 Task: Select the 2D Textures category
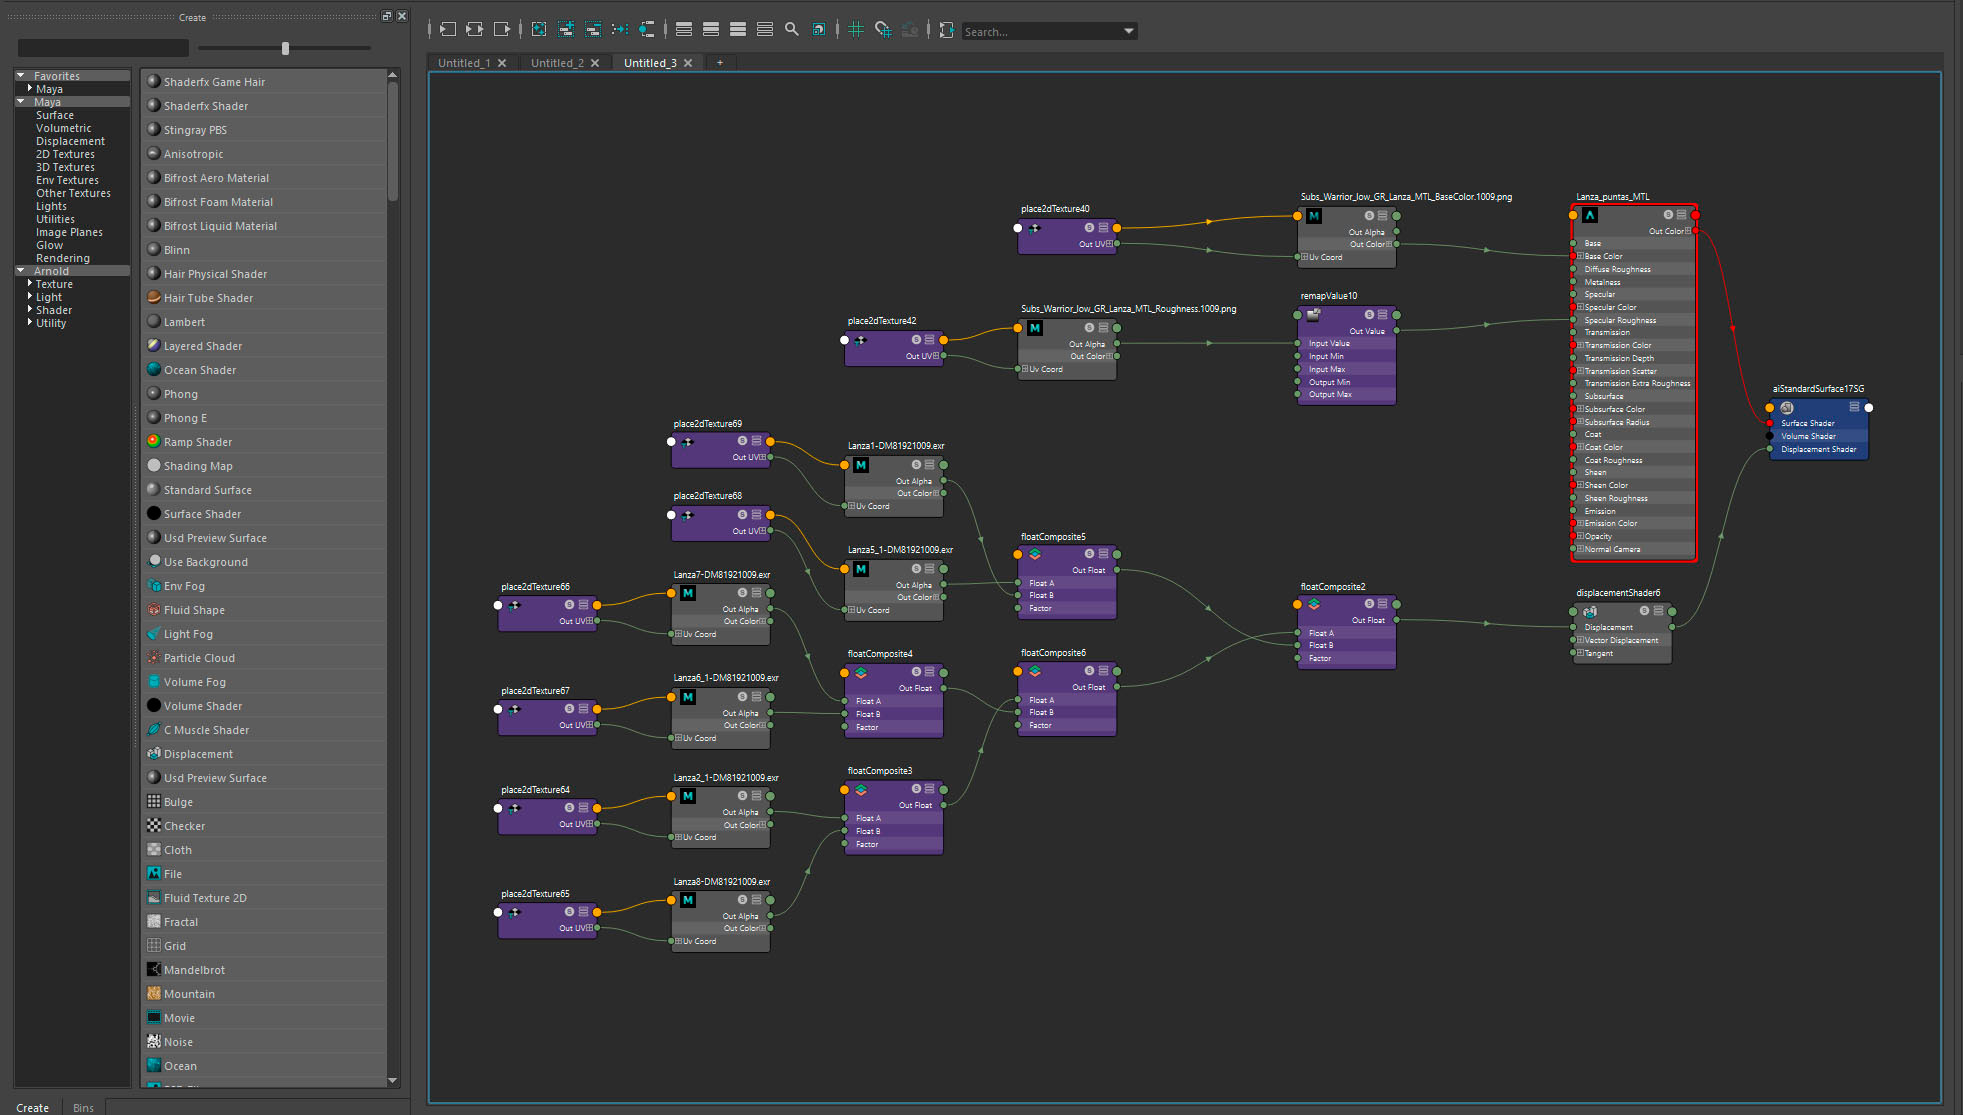[x=65, y=154]
